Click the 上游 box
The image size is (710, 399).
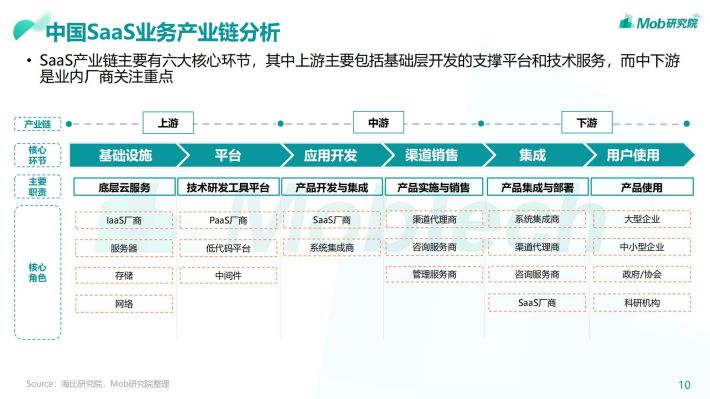tap(168, 123)
